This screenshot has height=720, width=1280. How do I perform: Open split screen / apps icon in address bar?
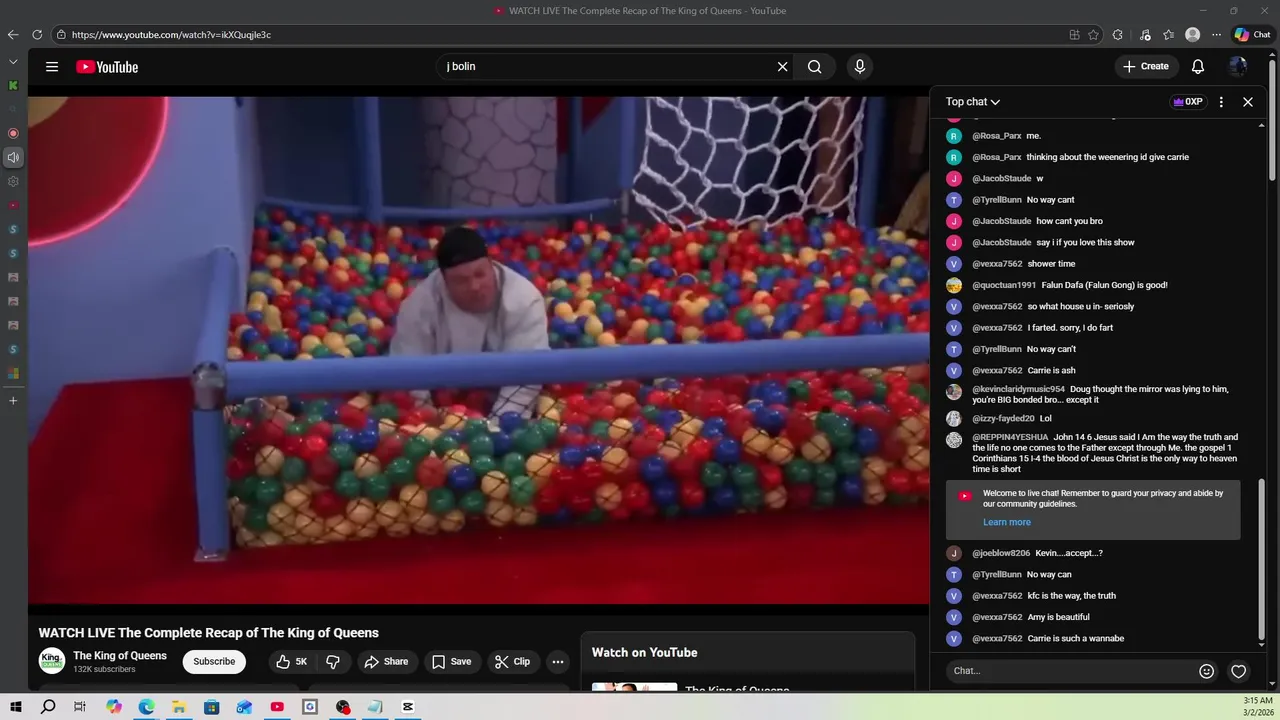coord(1074,35)
